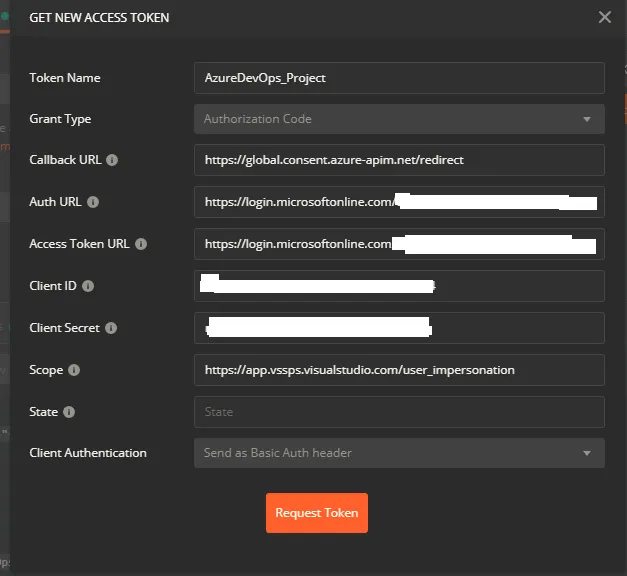Click the Client Authentication dropdown arrow
The width and height of the screenshot is (627, 576).
[x=587, y=454]
